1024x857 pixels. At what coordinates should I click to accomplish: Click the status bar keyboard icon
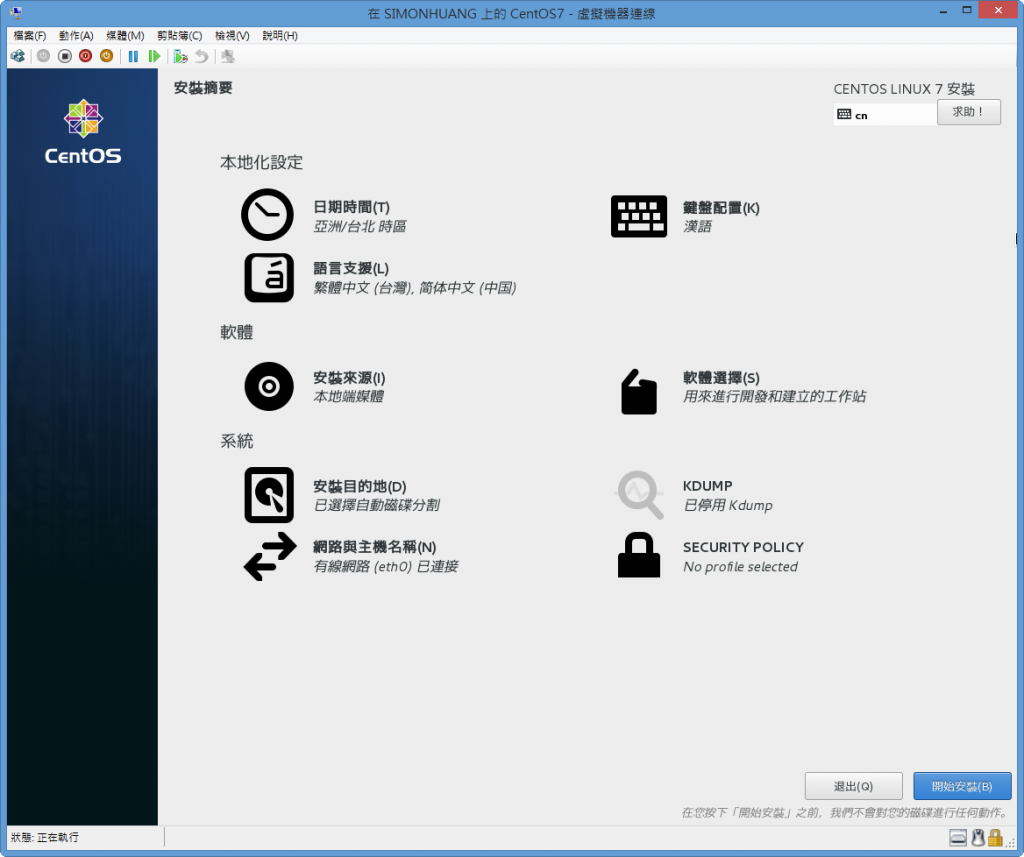pyautogui.click(x=957, y=837)
